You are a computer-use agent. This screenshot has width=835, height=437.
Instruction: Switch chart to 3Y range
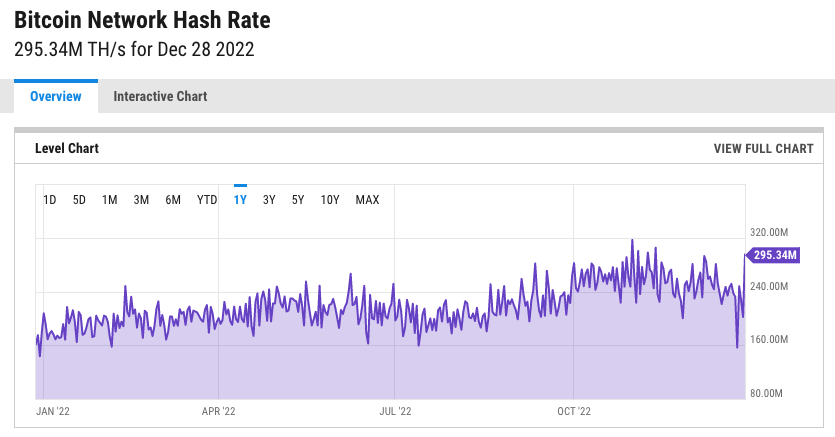tap(269, 200)
